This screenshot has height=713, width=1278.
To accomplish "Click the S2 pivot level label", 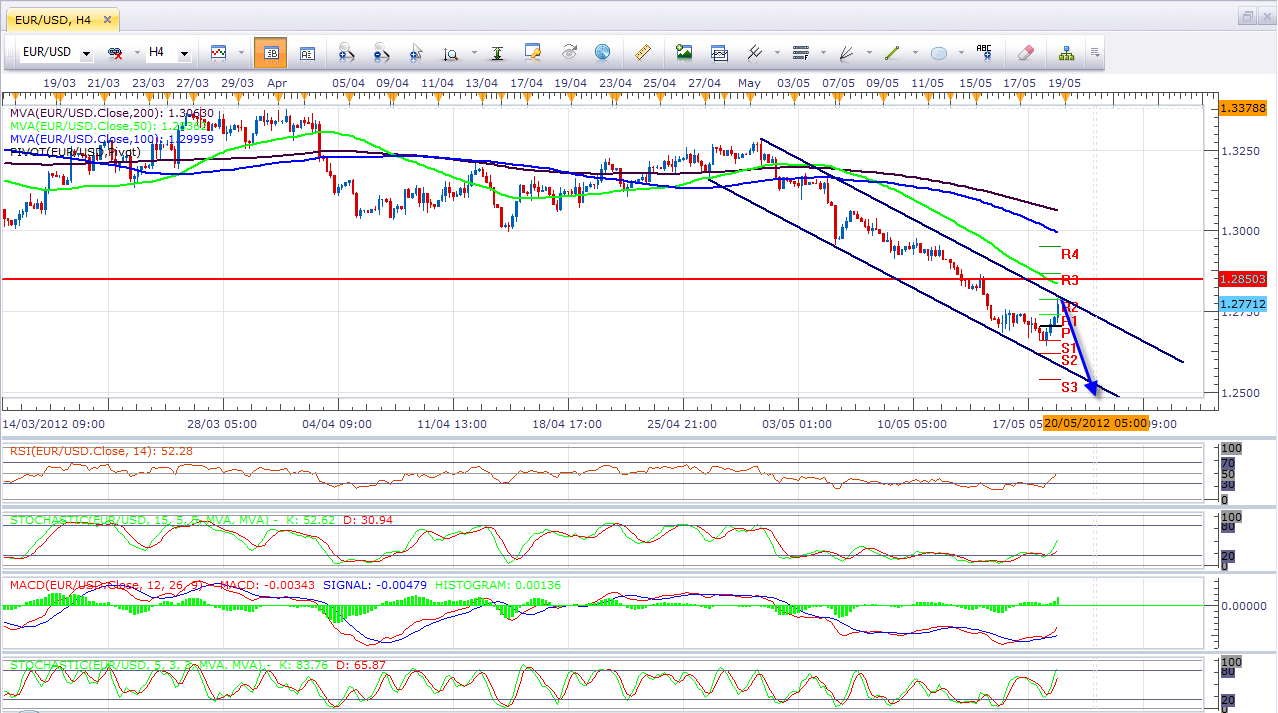I will 1069,360.
